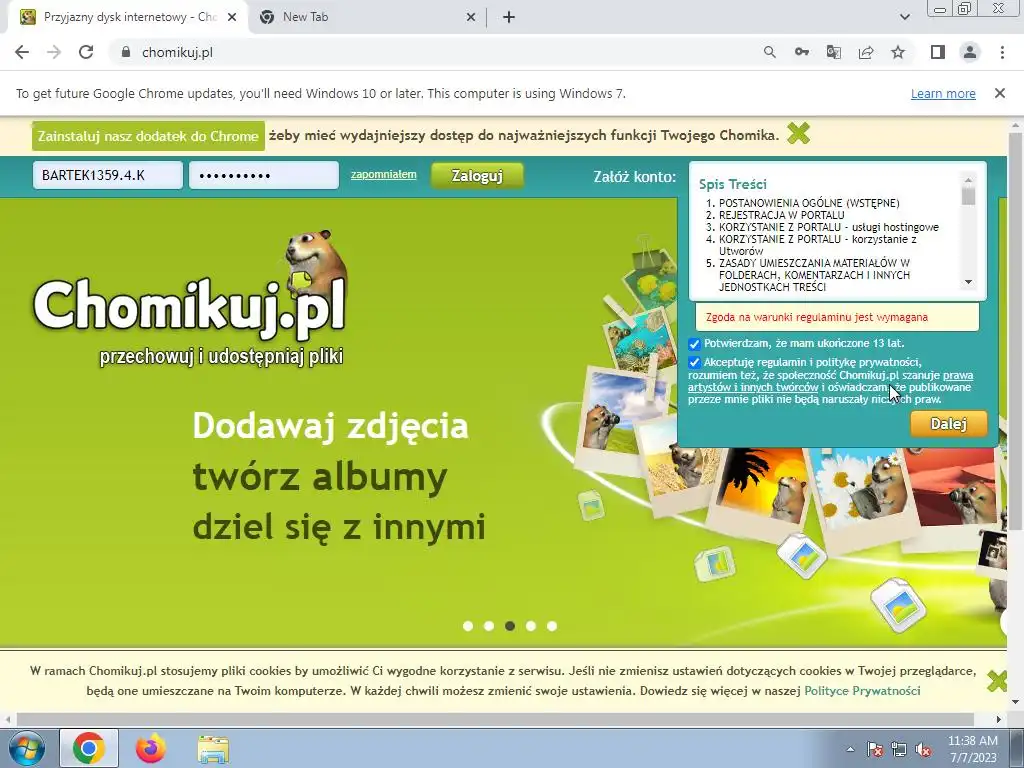The image size is (1024, 768).
Task: Reload the chomikuj.pl page
Action: pos(86,52)
